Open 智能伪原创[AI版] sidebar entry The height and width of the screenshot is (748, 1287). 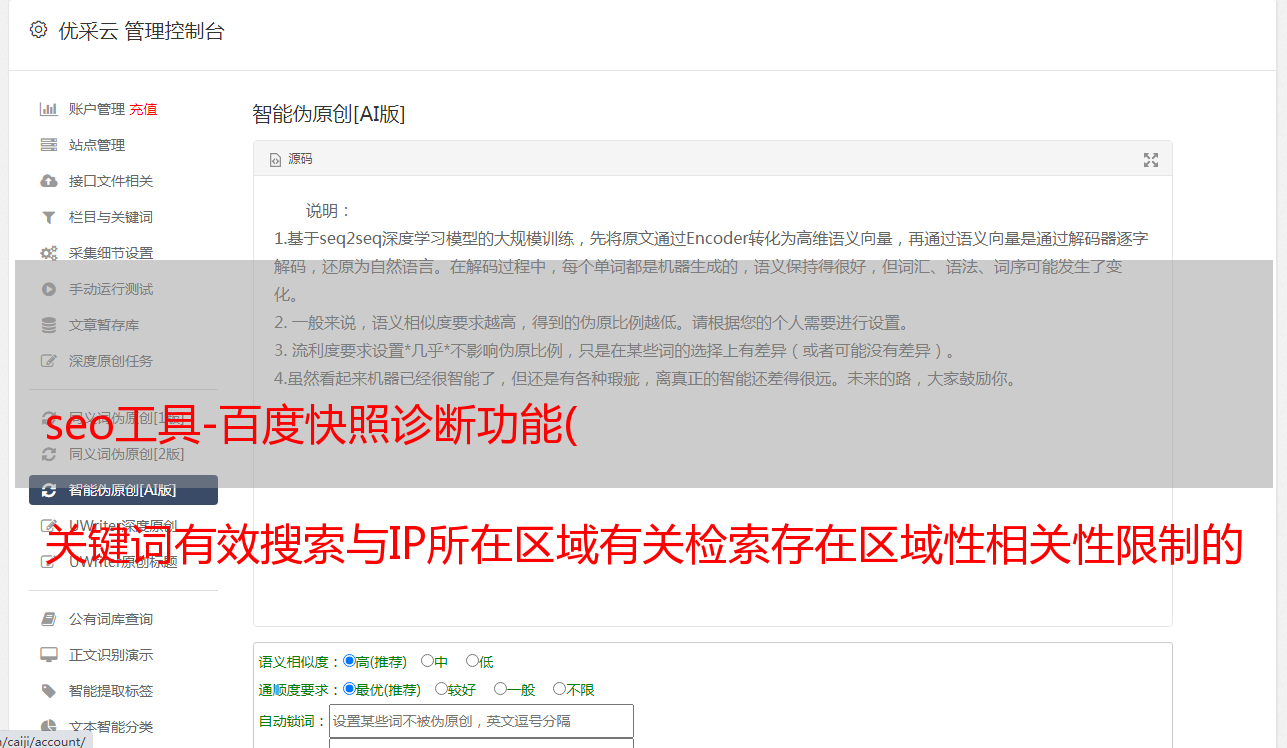coord(123,490)
